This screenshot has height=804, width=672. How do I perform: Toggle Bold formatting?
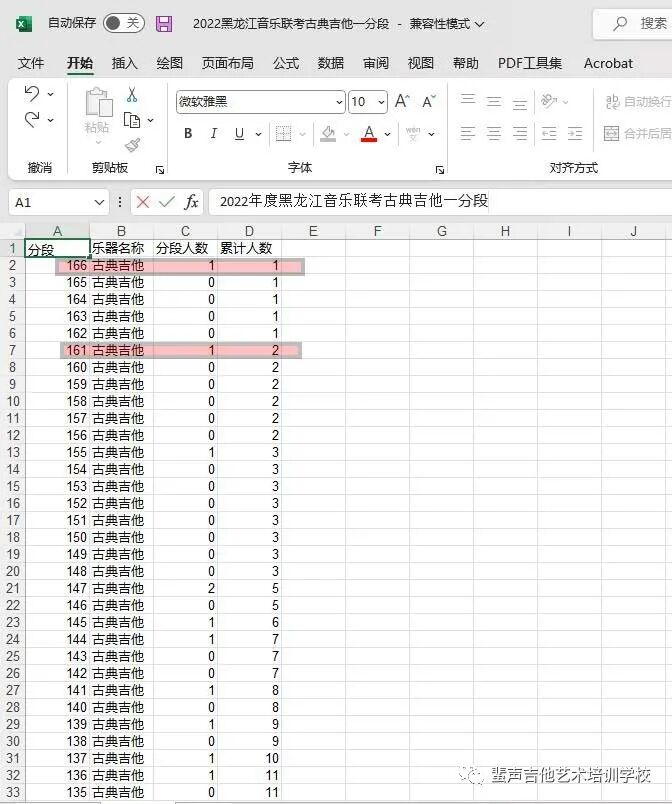tap(188, 133)
